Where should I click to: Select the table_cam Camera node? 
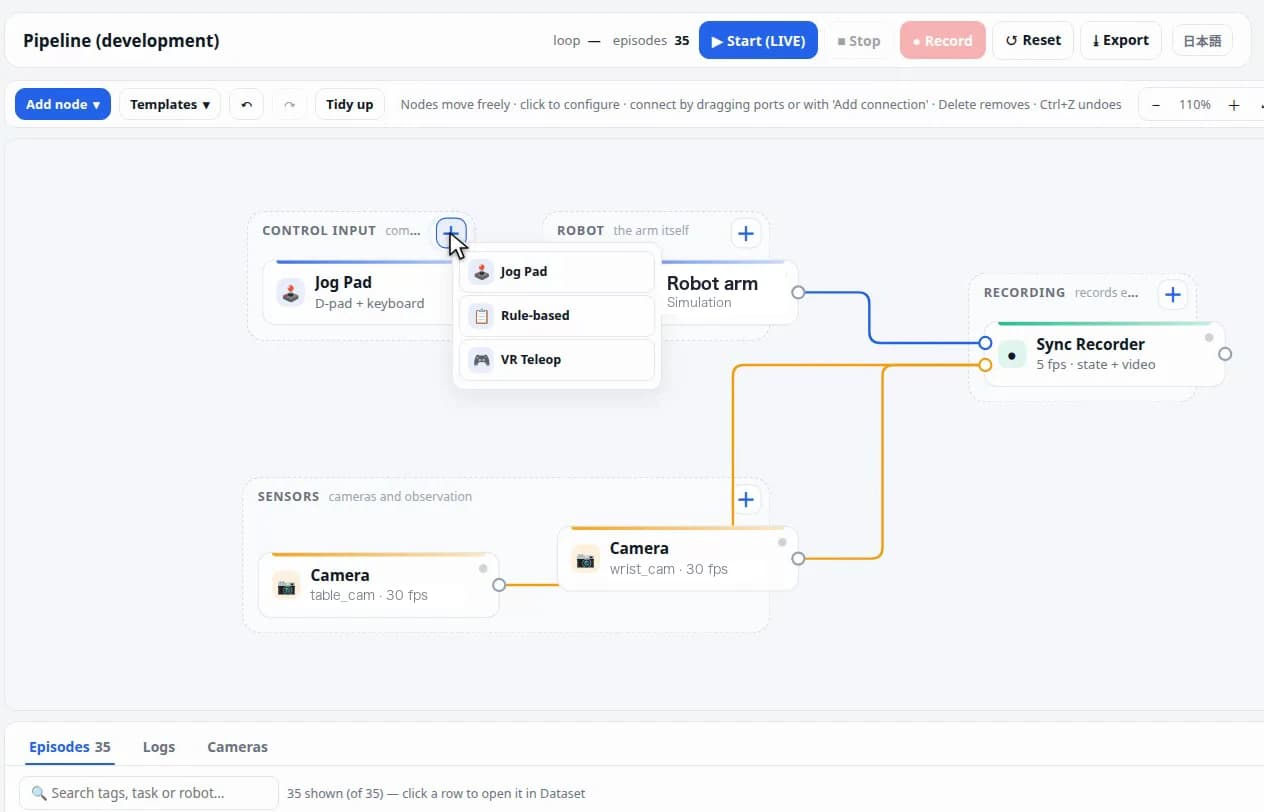pyautogui.click(x=379, y=585)
